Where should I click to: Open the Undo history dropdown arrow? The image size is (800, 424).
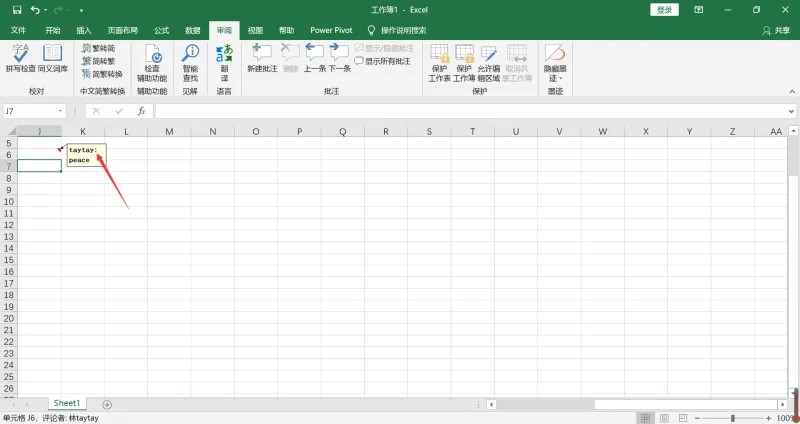tap(45, 10)
